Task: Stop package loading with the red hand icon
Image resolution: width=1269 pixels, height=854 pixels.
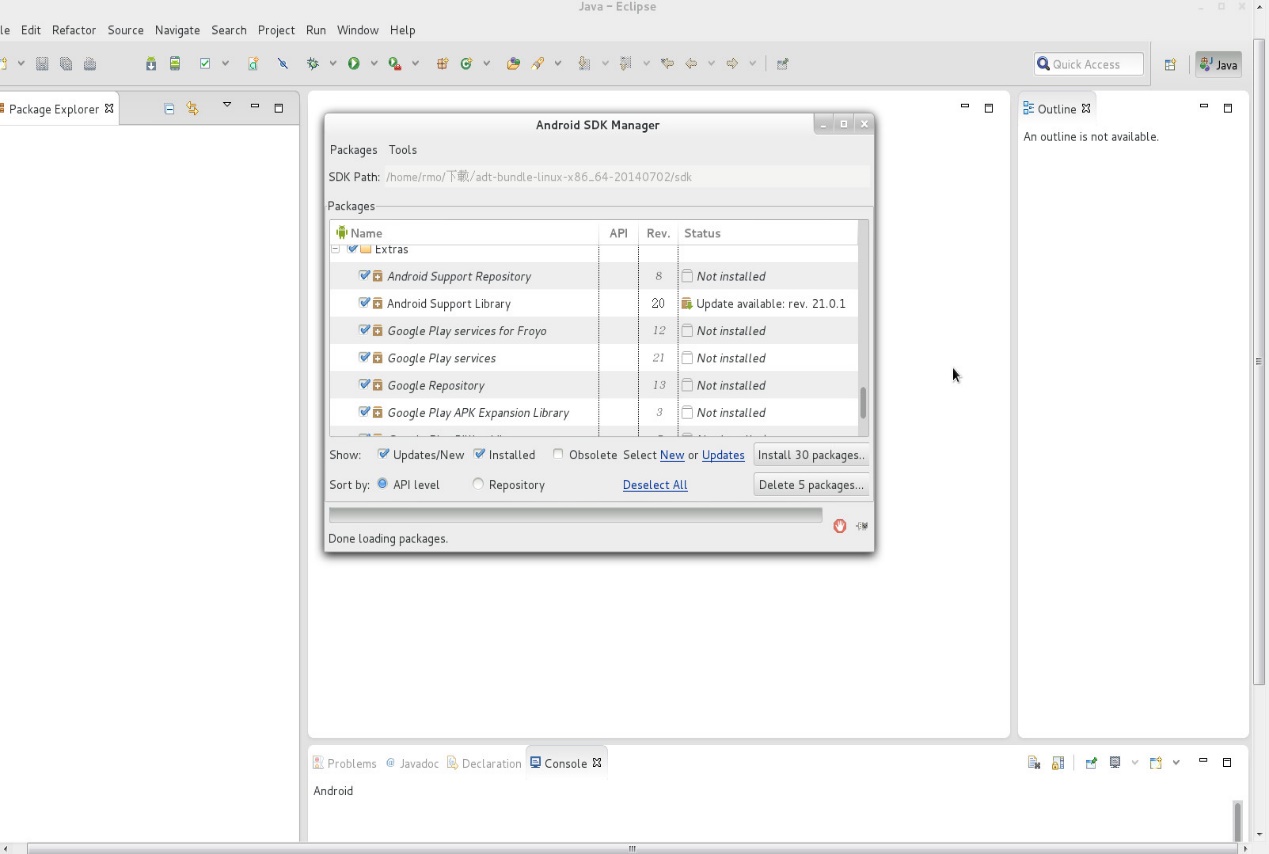Action: (x=839, y=525)
